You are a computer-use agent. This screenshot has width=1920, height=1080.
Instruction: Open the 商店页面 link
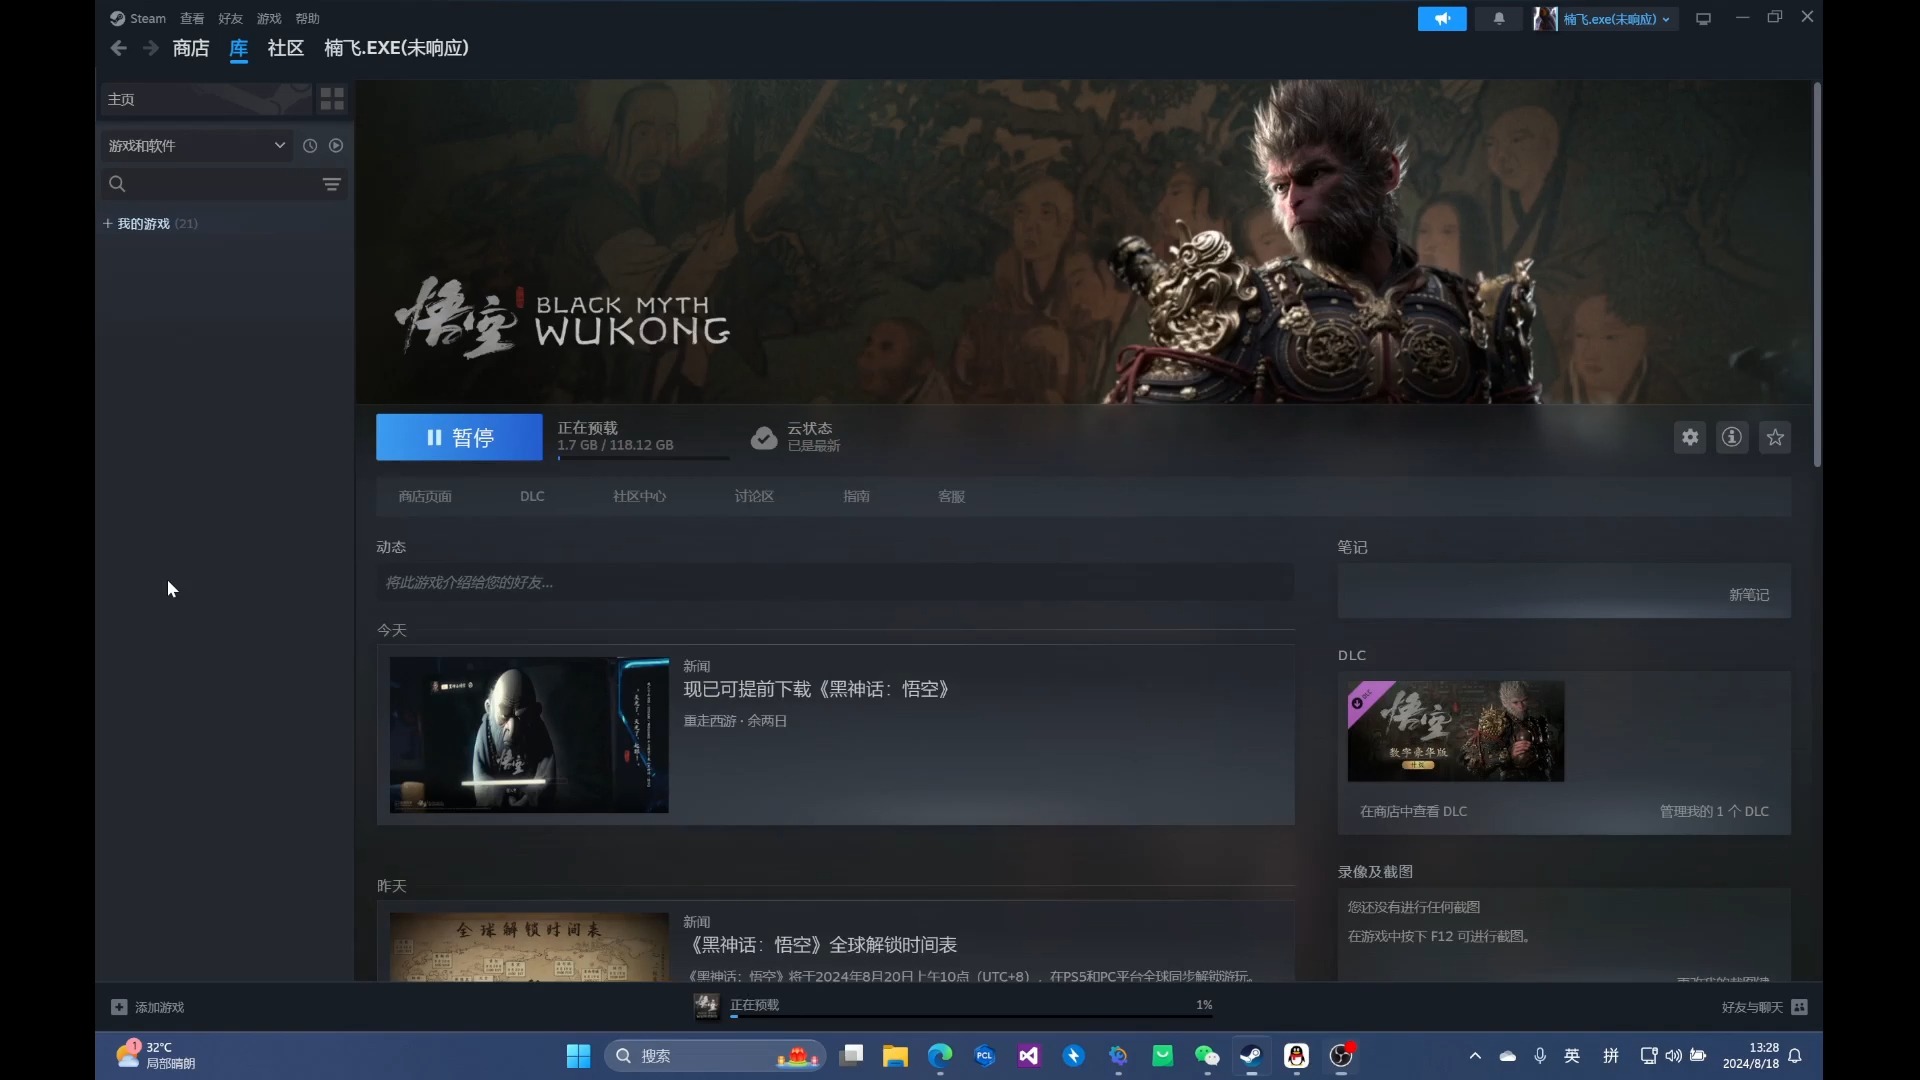[x=425, y=497]
